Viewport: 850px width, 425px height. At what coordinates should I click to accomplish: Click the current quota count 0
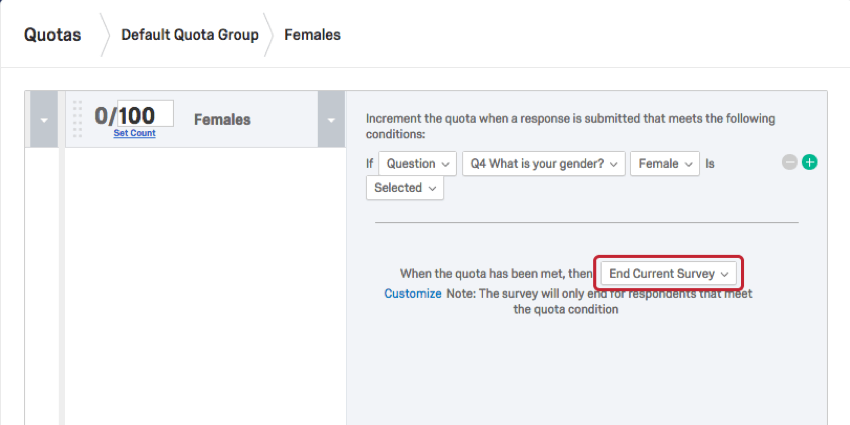pyautogui.click(x=101, y=116)
